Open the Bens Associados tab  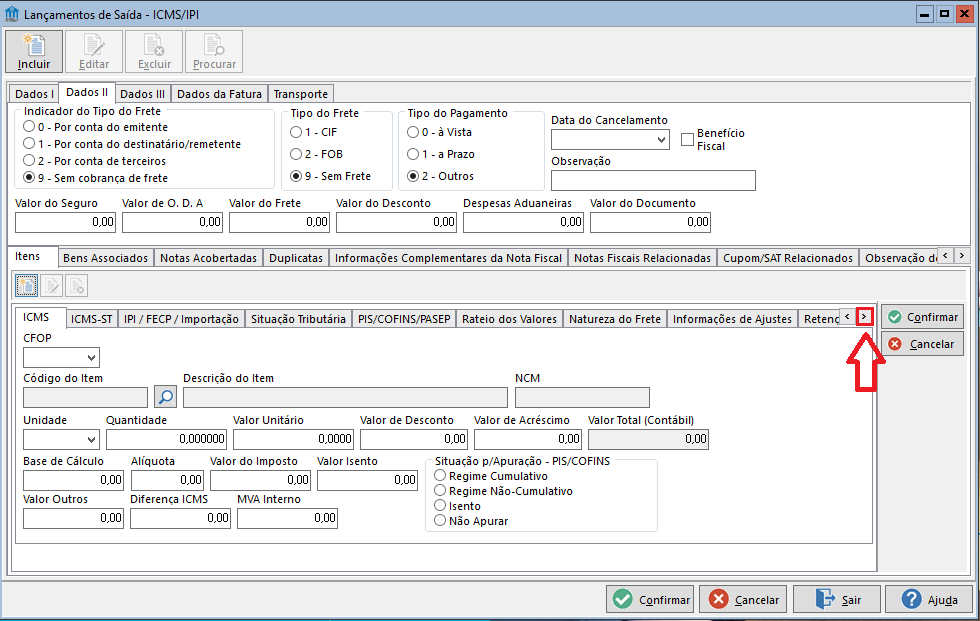tap(106, 258)
